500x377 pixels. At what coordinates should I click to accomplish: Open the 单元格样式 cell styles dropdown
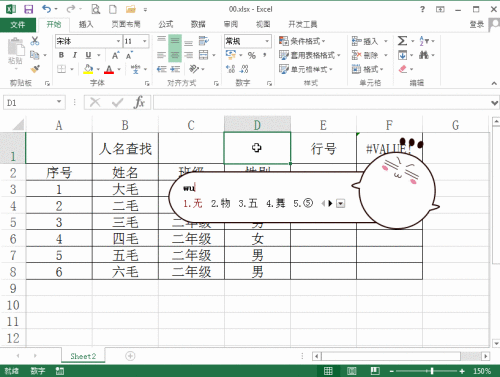tap(306, 69)
